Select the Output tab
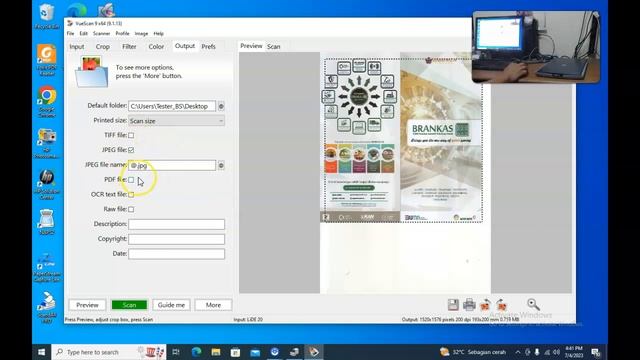The width and height of the screenshot is (640, 360). (x=185, y=46)
